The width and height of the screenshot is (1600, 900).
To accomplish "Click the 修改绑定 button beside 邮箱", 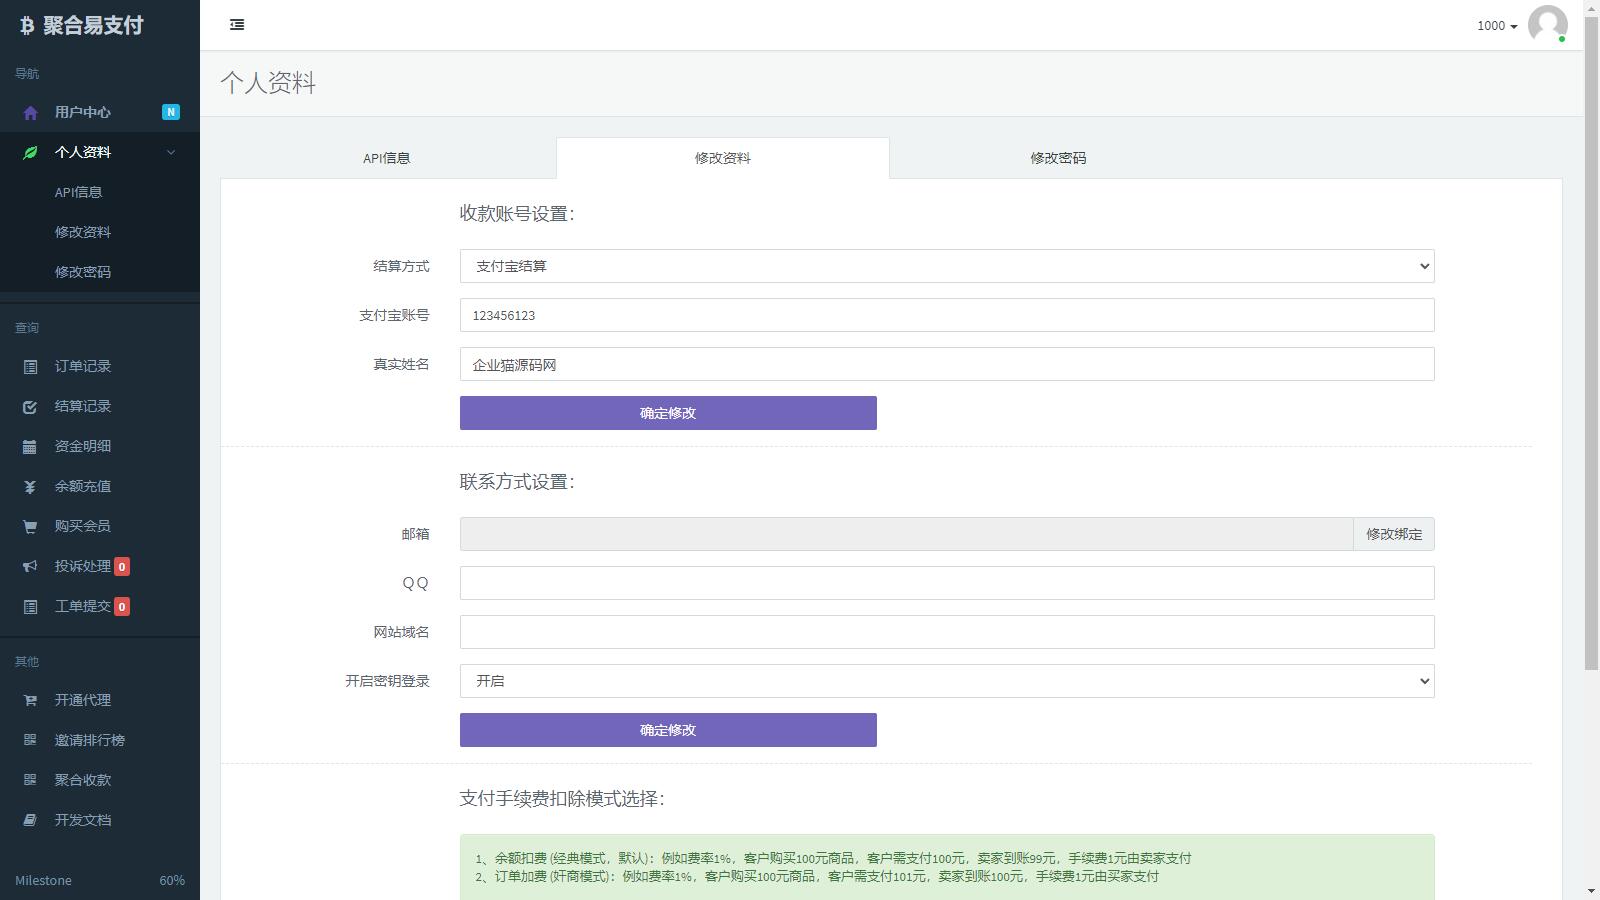I will tap(1393, 534).
